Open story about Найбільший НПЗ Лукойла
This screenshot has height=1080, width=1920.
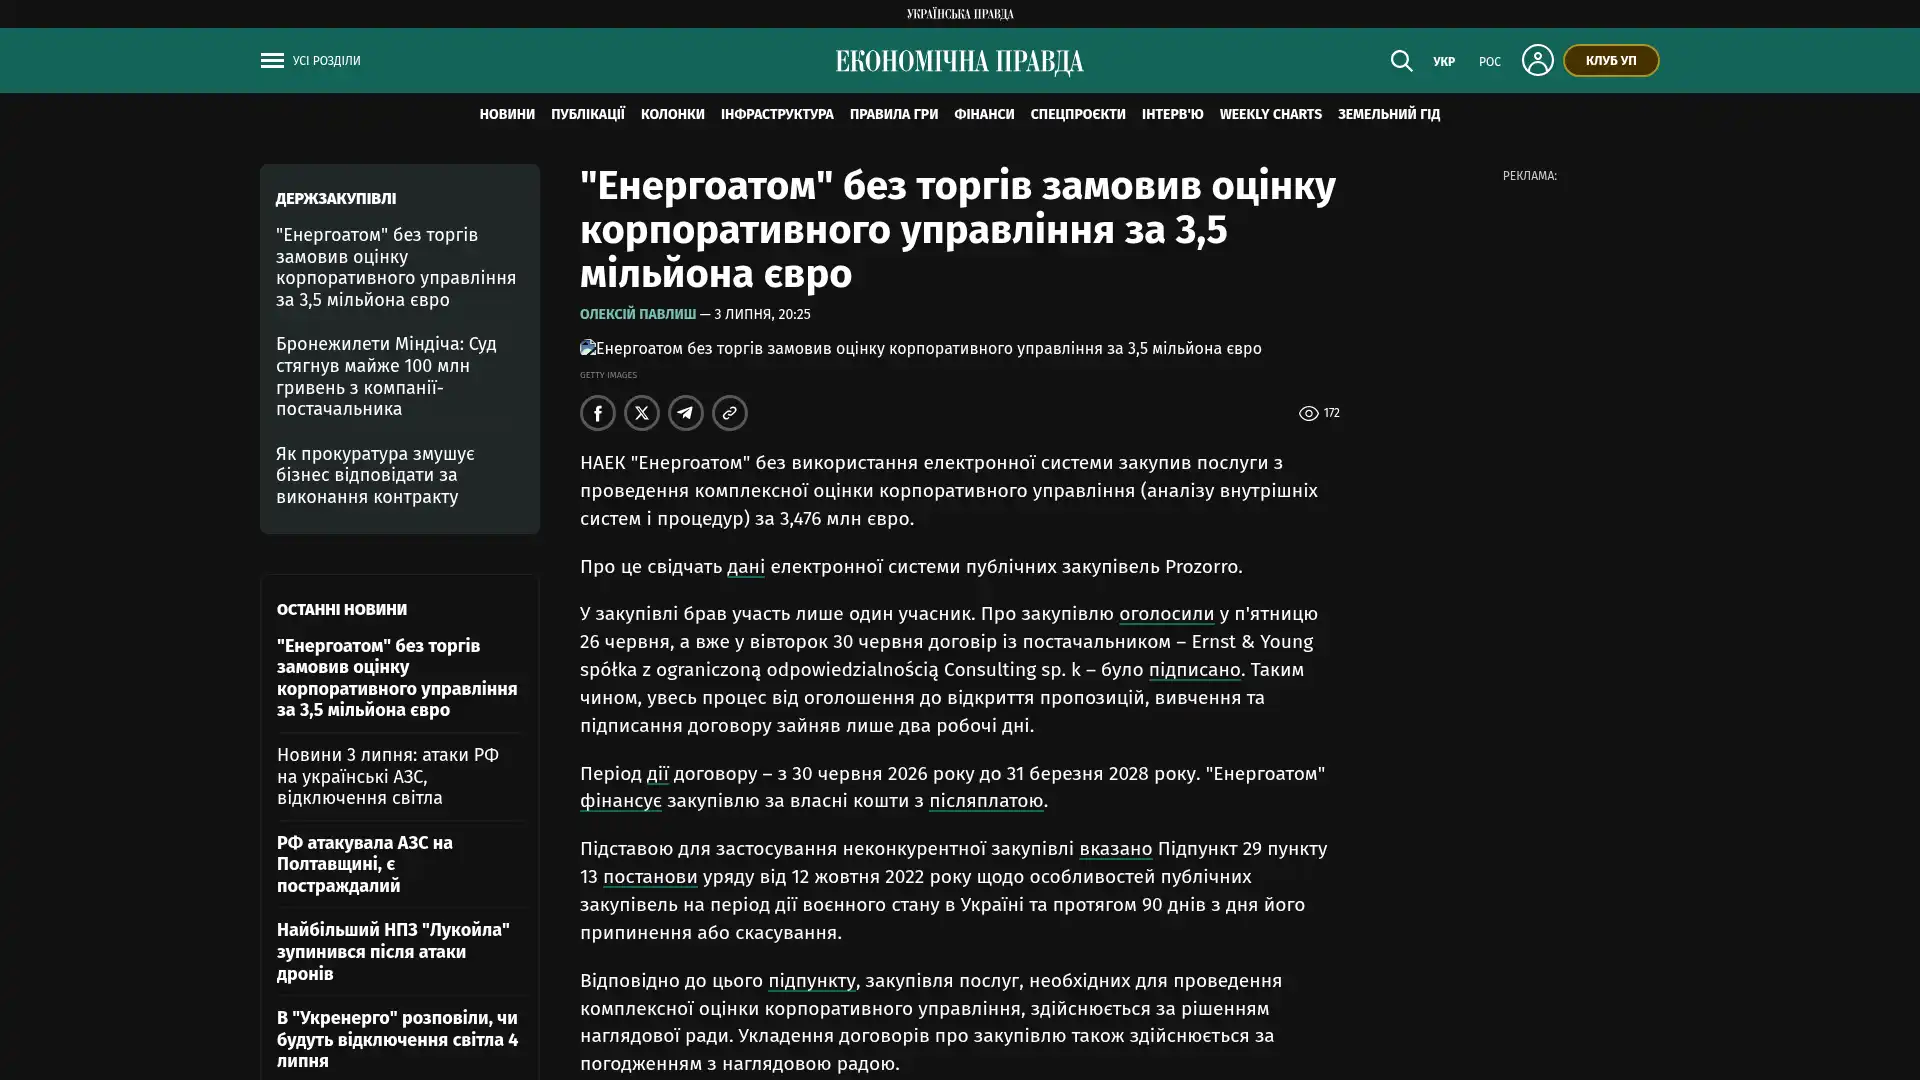click(x=393, y=952)
